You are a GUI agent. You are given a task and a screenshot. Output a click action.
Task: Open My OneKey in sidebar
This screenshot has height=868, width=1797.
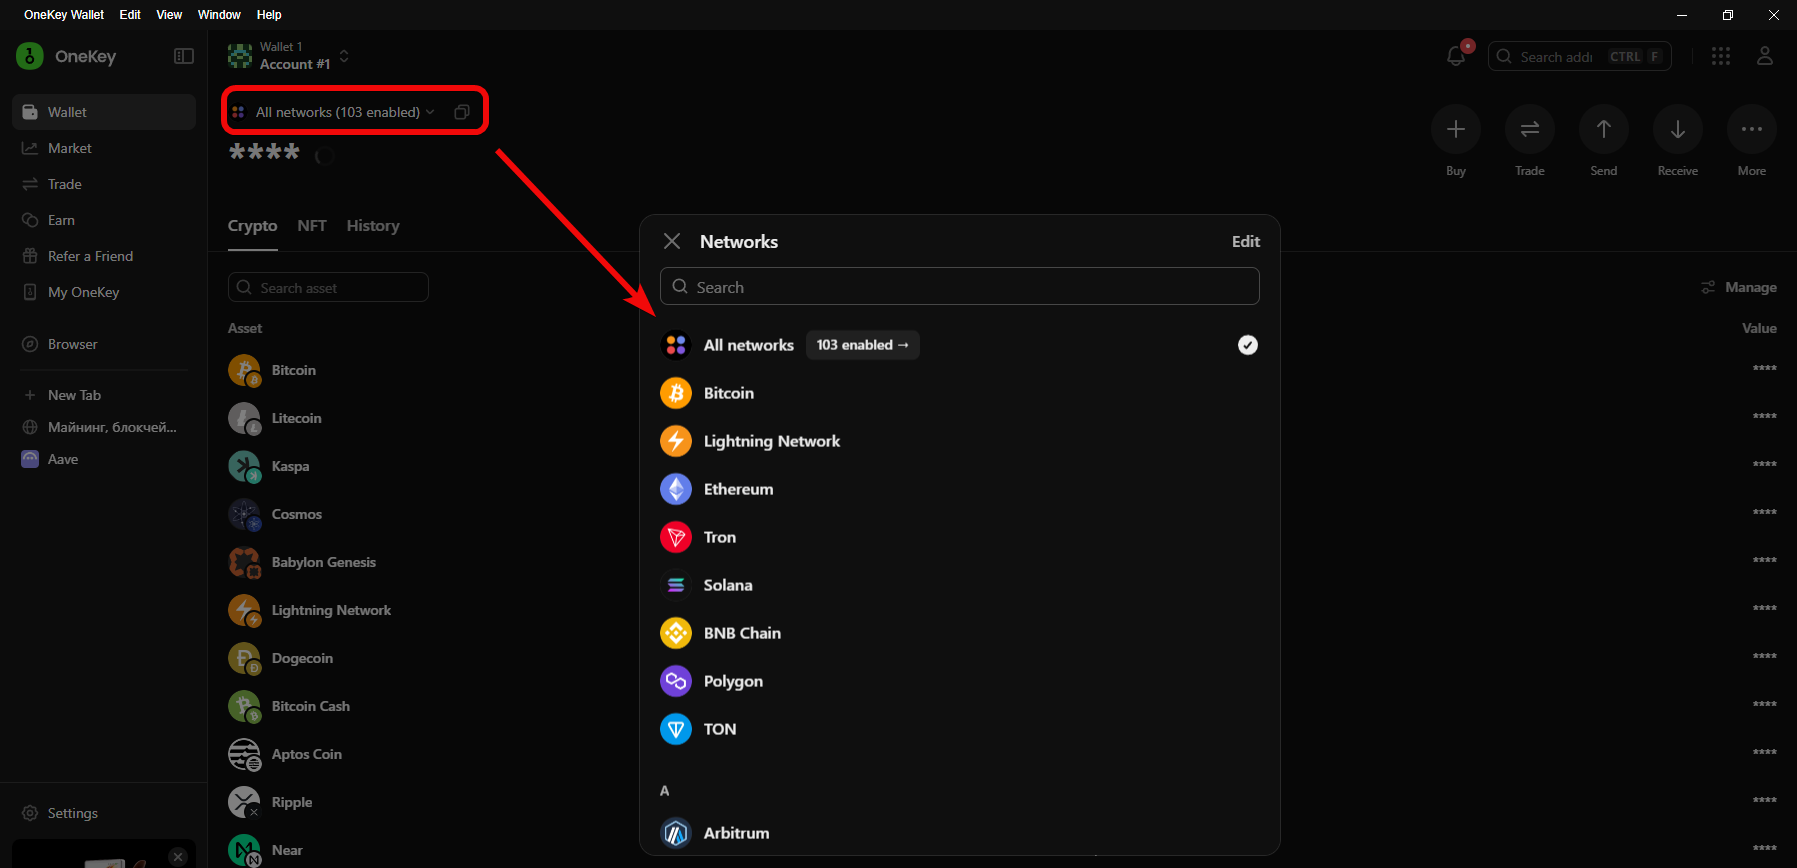point(104,292)
